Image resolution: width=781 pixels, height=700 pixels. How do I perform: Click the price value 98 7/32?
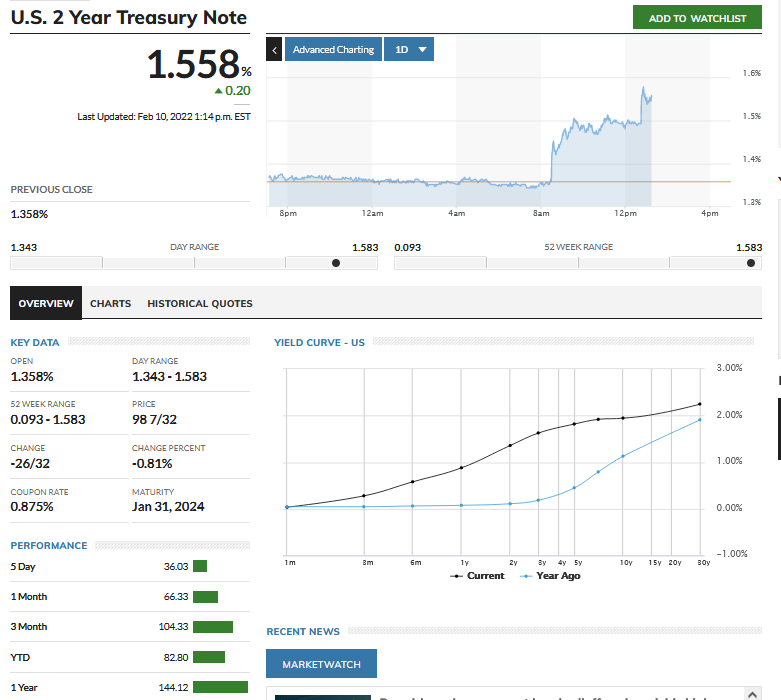coord(154,420)
